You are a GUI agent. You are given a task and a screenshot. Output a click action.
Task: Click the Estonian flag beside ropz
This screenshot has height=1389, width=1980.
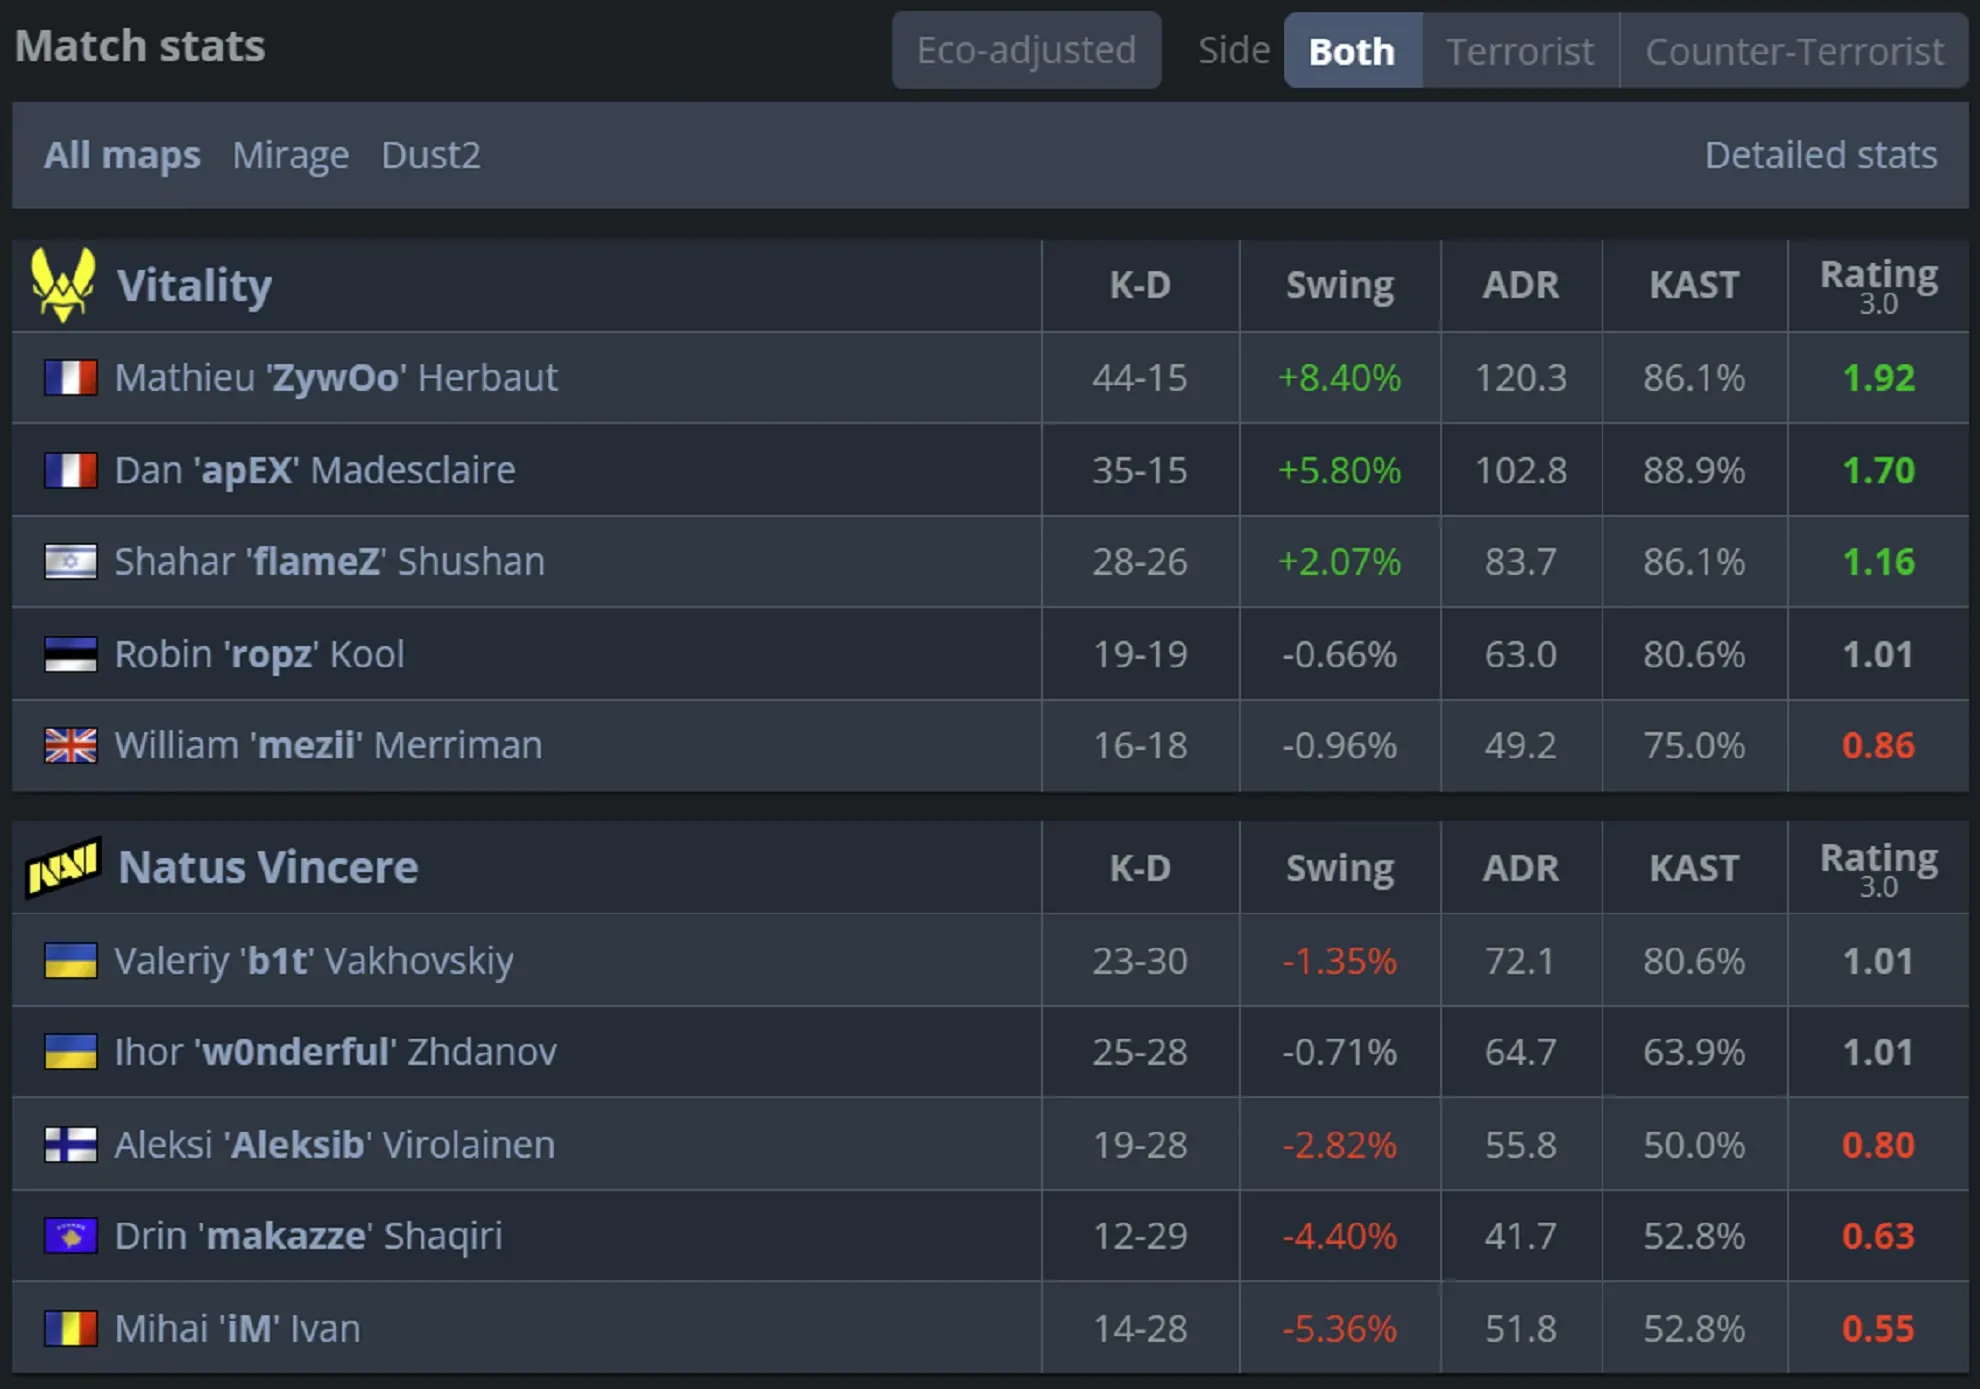click(x=71, y=654)
